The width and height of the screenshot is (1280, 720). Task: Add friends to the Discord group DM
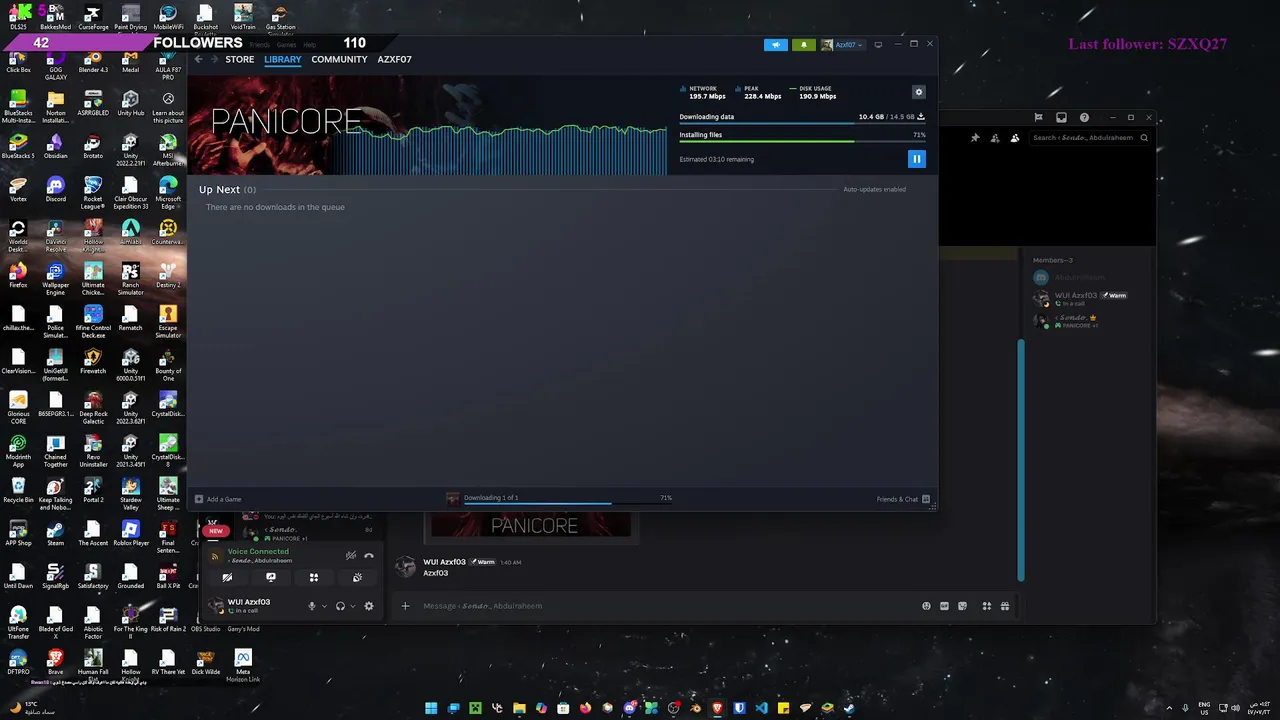pyautogui.click(x=995, y=138)
